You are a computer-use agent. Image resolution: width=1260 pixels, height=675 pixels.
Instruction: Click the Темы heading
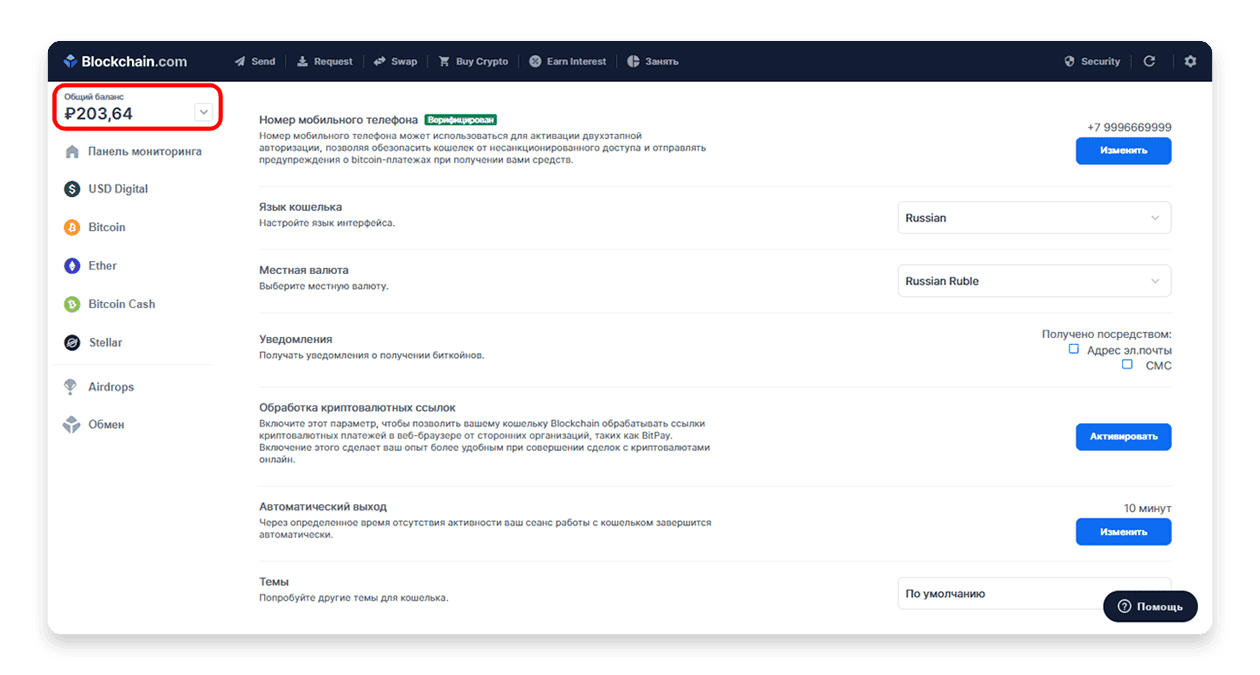tap(274, 582)
